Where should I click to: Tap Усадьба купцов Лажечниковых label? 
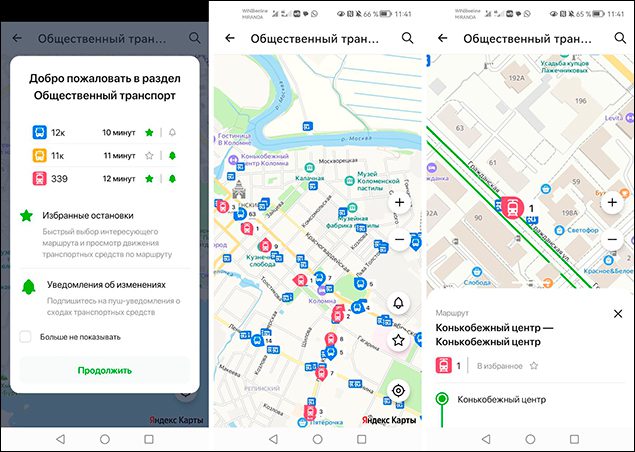[x=565, y=67]
